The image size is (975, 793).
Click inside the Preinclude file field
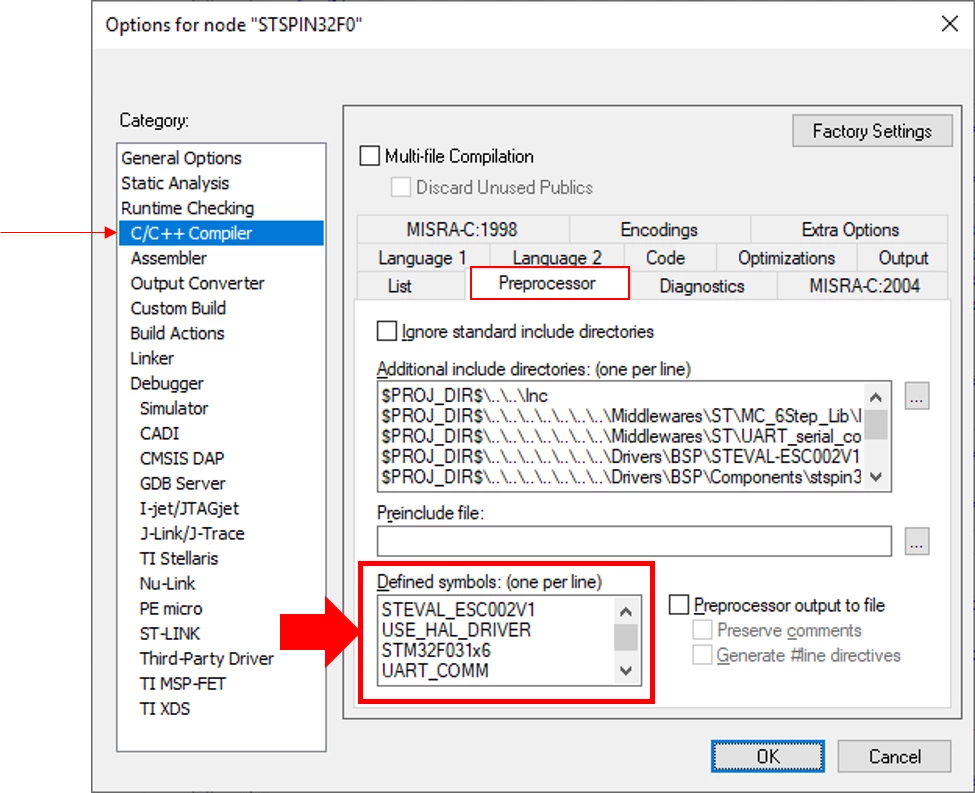click(634, 541)
